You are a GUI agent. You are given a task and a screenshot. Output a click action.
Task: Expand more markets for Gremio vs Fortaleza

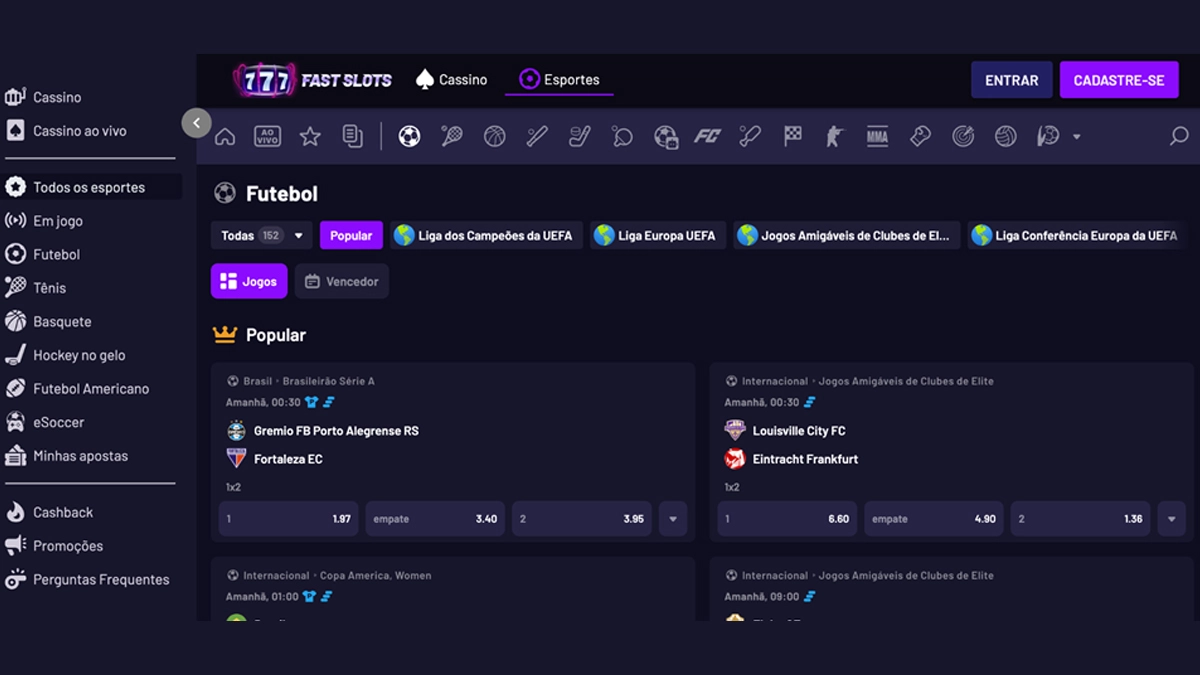(673, 519)
